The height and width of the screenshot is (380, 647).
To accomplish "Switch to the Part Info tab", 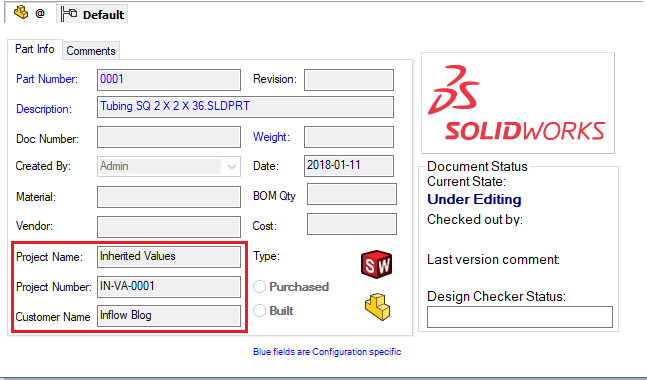I will [35, 49].
